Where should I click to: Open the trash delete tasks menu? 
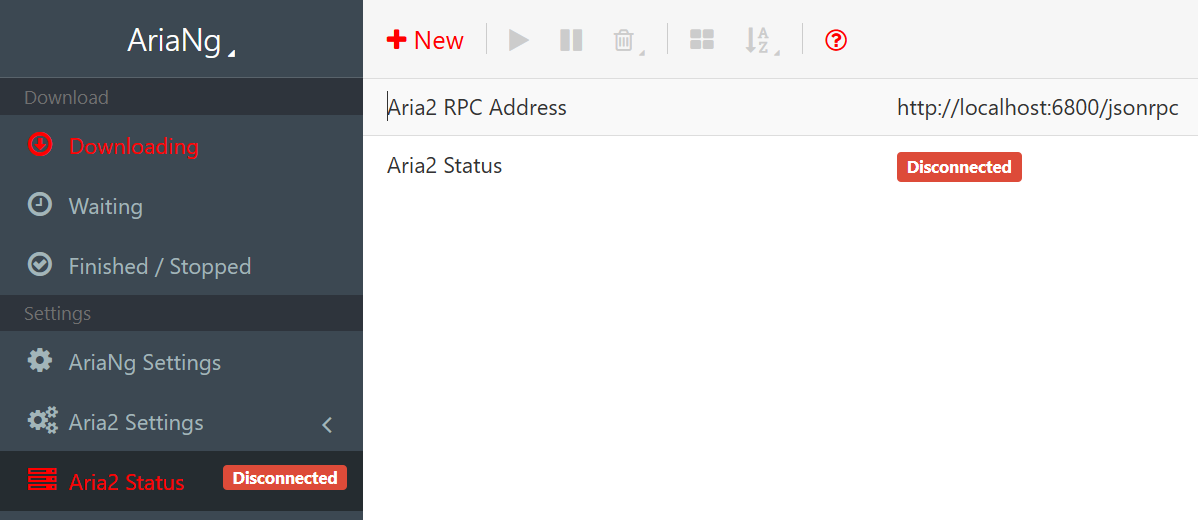(627, 40)
